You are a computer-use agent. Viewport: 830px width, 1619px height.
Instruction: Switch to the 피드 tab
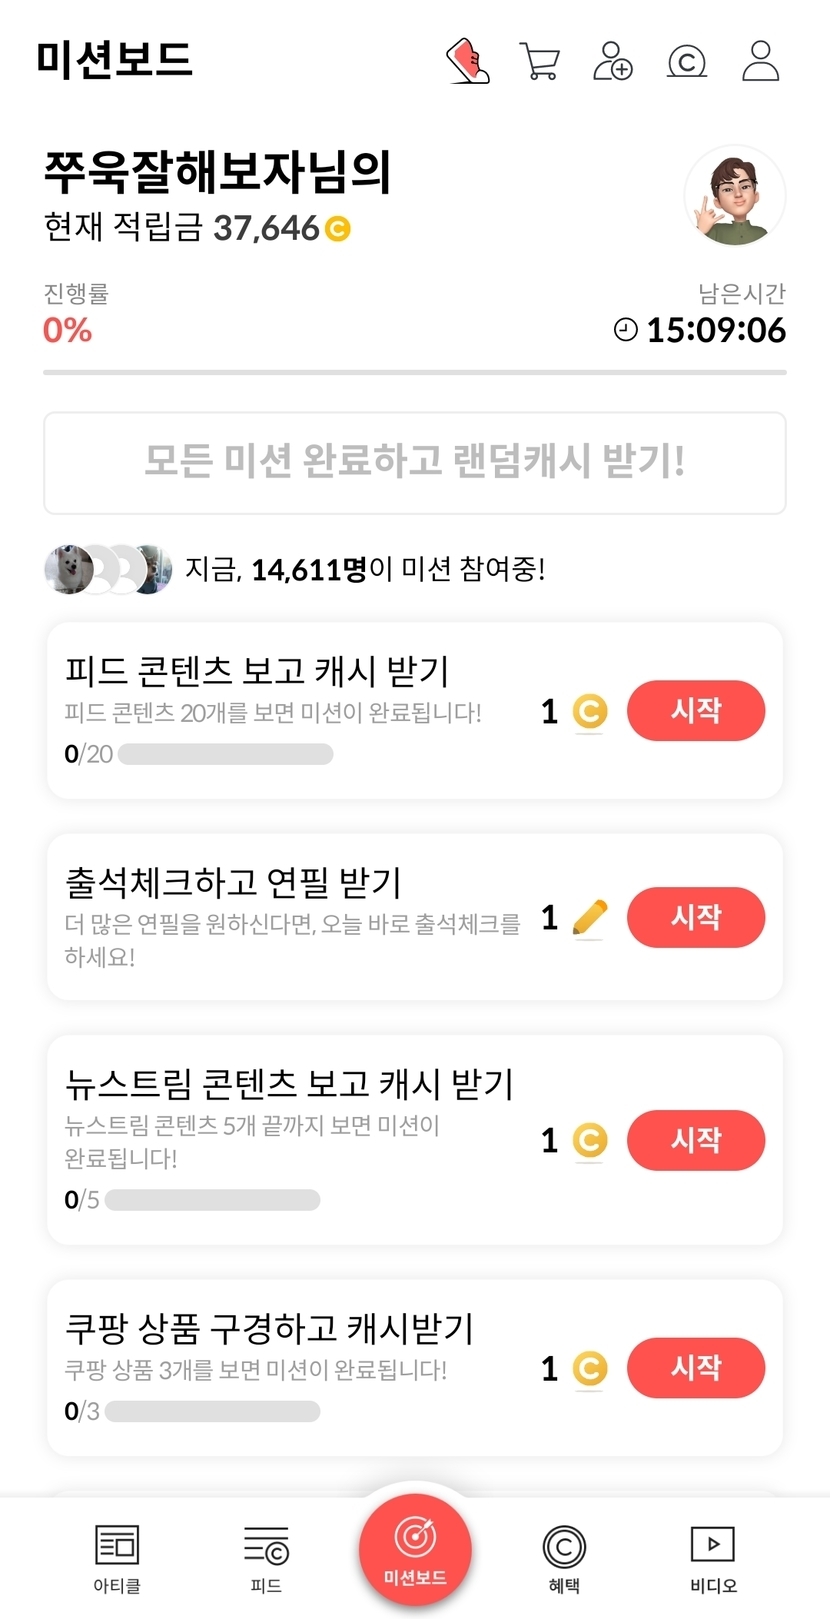[x=266, y=1558]
